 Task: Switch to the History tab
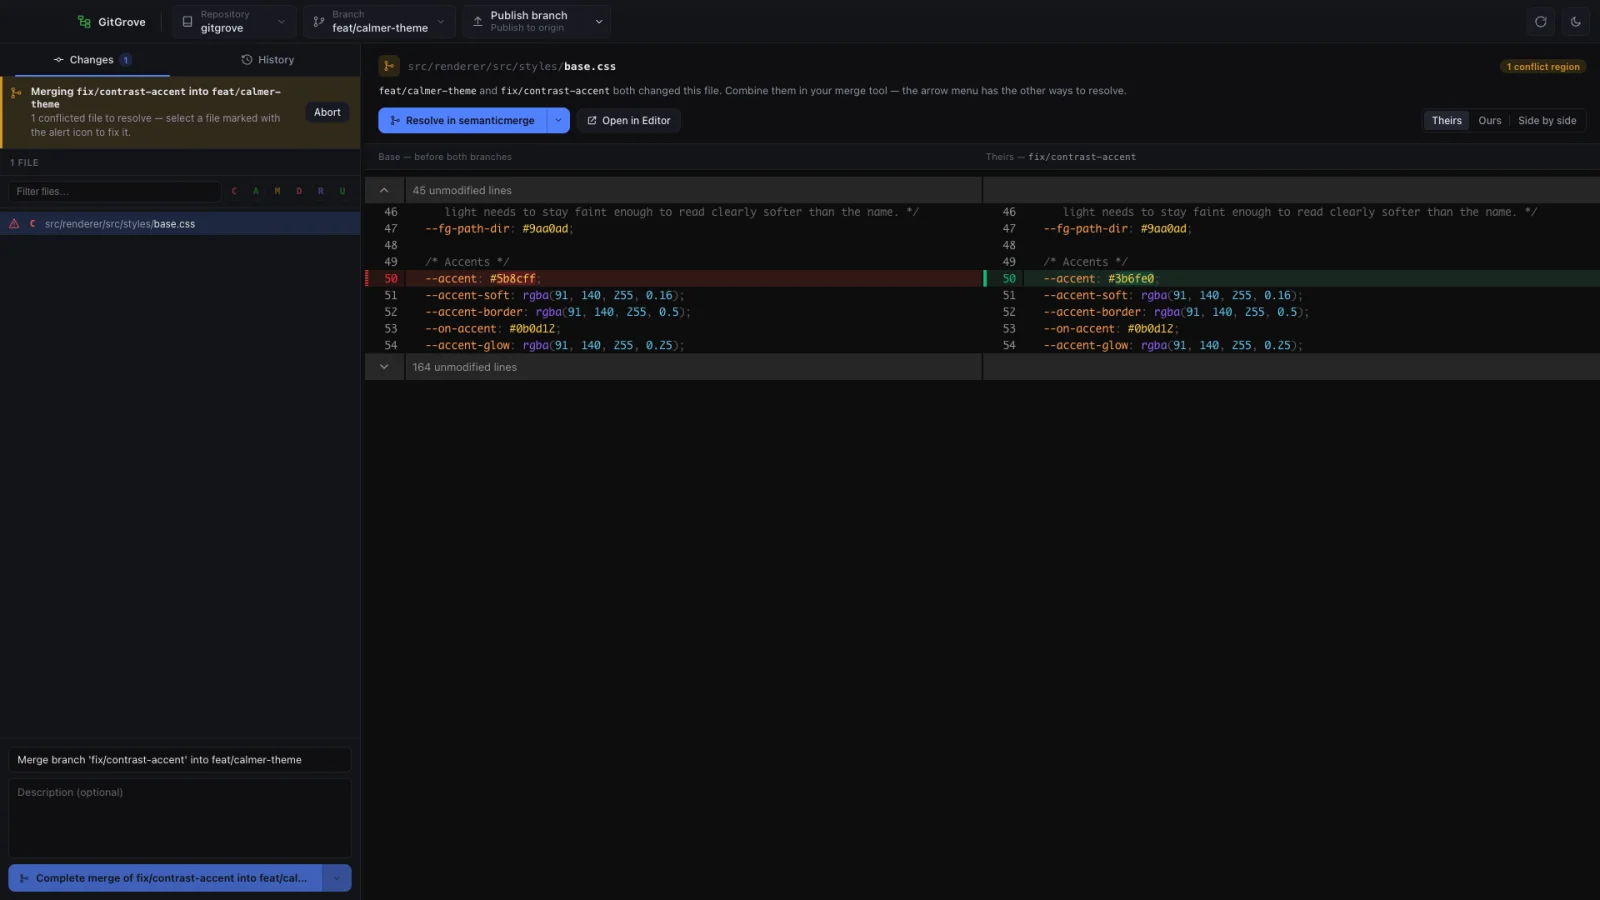click(x=268, y=60)
